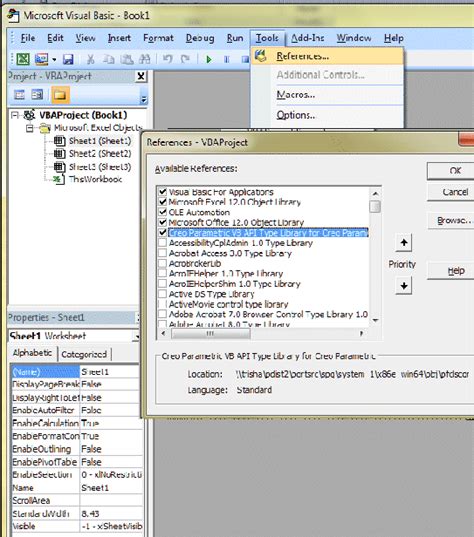Click the Break pause icon

tap(226, 60)
